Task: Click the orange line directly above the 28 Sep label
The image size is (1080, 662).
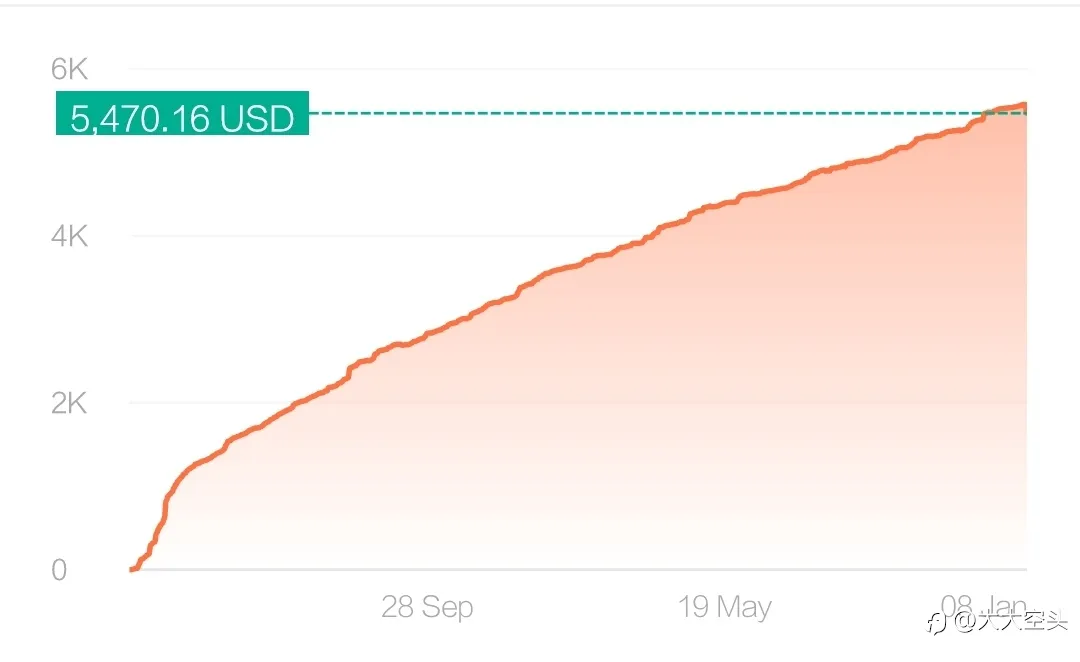Action: (427, 335)
